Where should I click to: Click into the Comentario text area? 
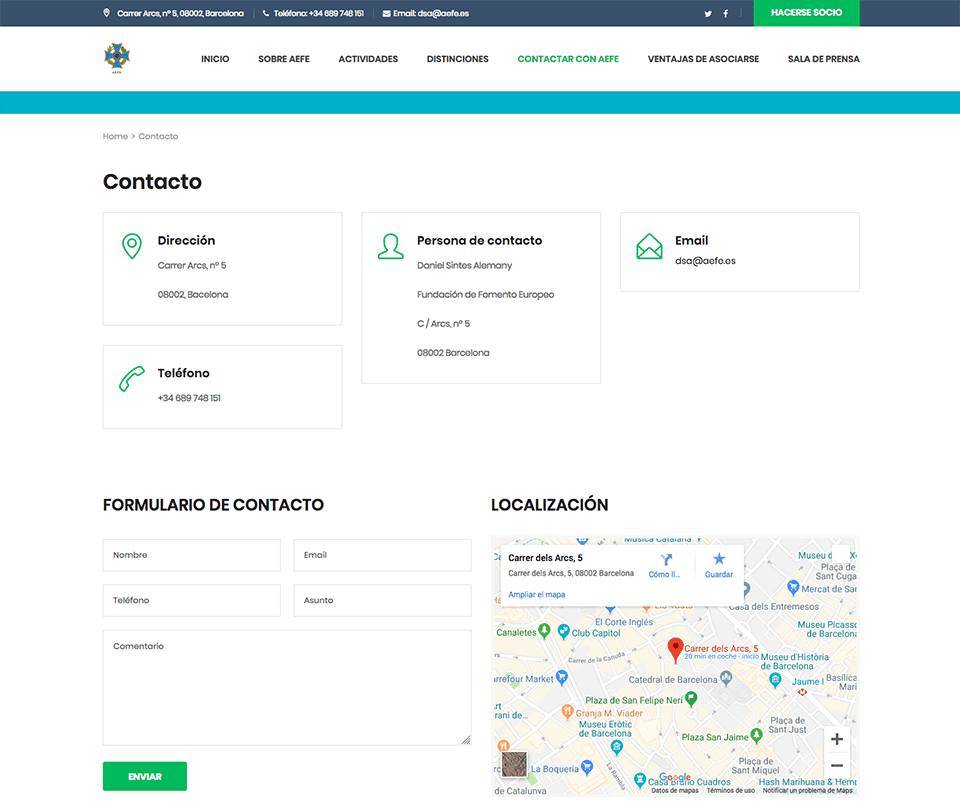[x=286, y=687]
